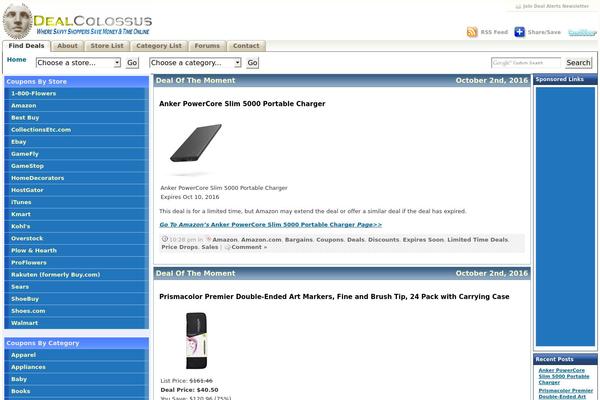
Task: Switch to the Find Deals tab
Action: pyautogui.click(x=26, y=46)
